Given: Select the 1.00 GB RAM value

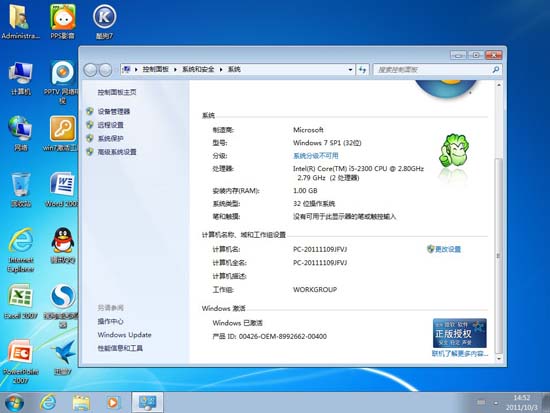Looking at the screenshot, I should tap(305, 191).
